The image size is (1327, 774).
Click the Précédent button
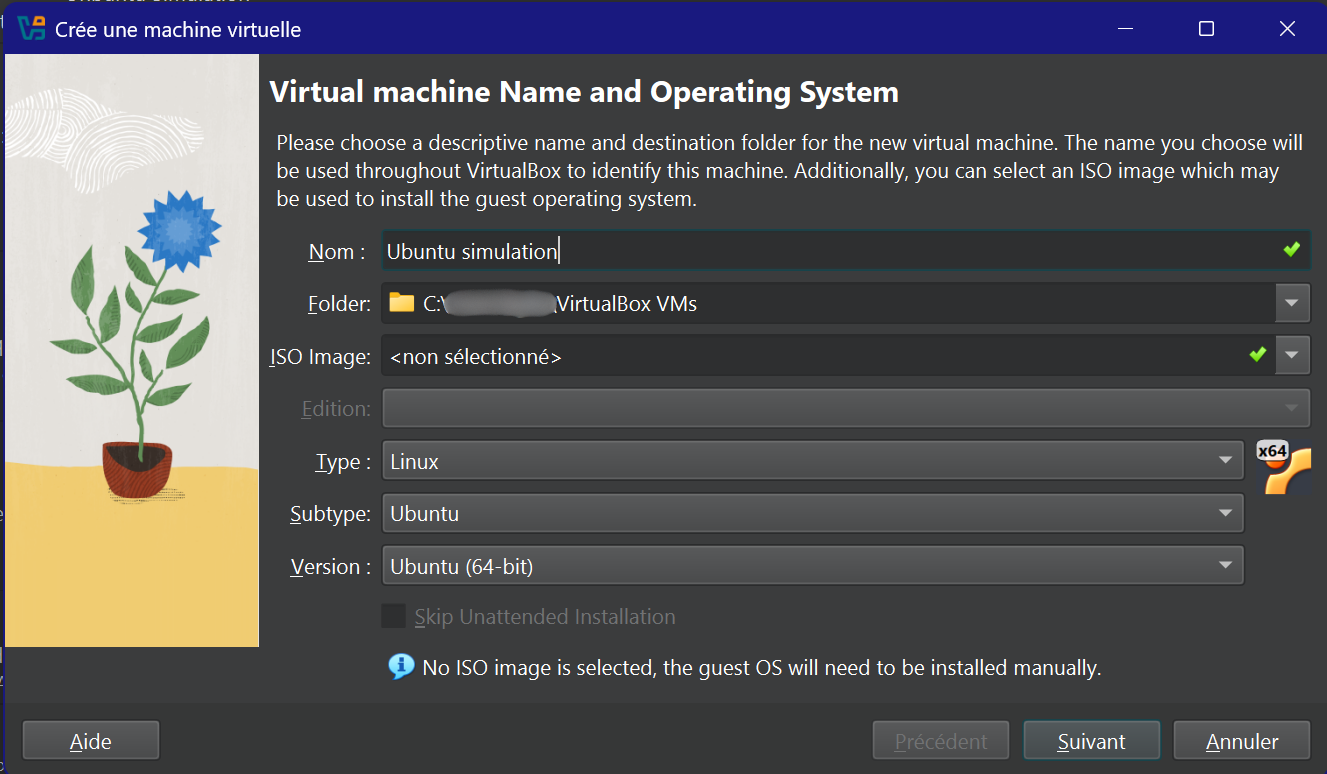[940, 740]
